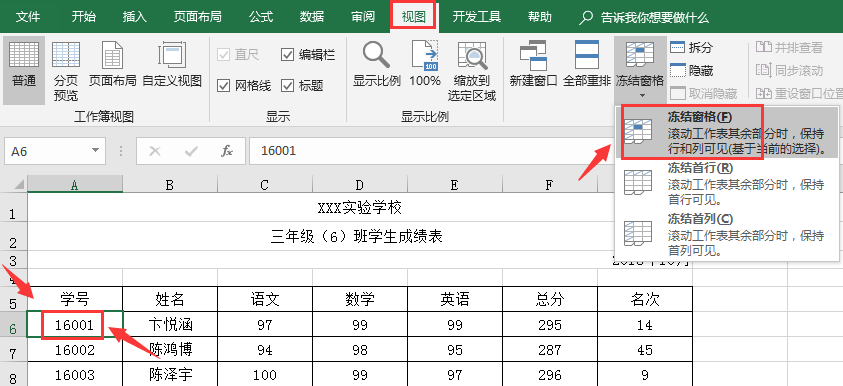
Task: Click the search lightbulb 'Tell me' icon
Action: tap(585, 17)
